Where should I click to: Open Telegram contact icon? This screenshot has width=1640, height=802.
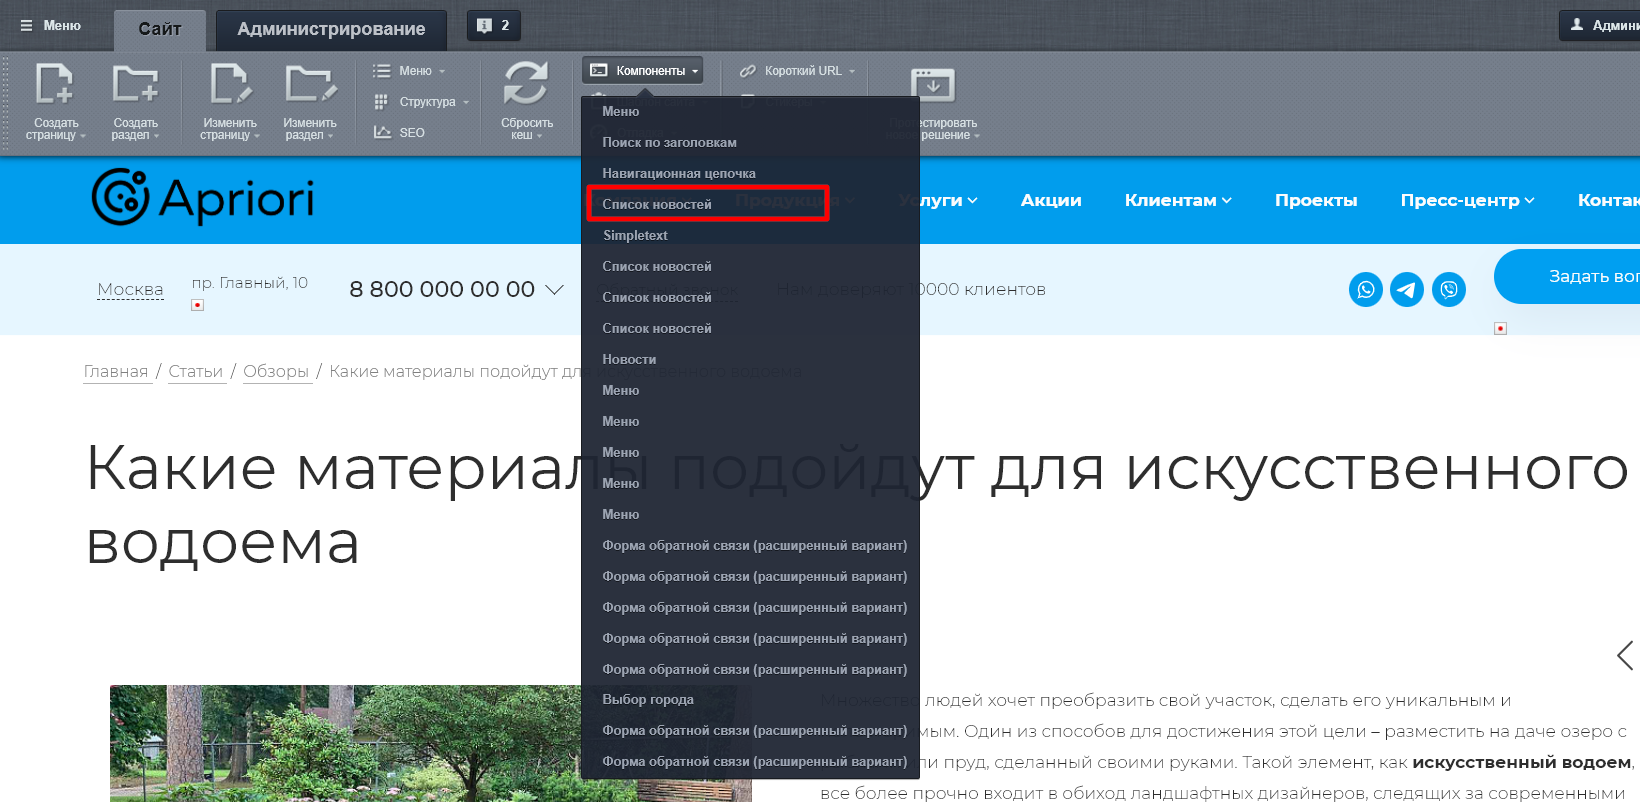(x=1407, y=290)
